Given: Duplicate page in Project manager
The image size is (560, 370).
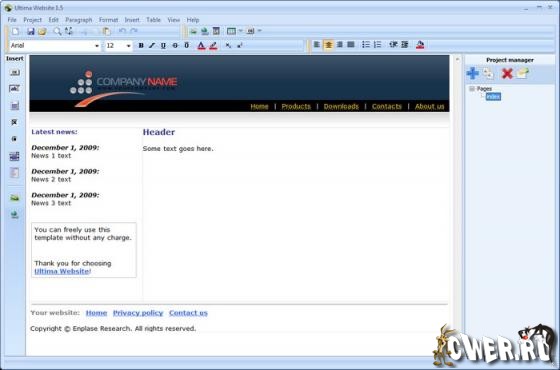Looking at the screenshot, I should (x=489, y=73).
